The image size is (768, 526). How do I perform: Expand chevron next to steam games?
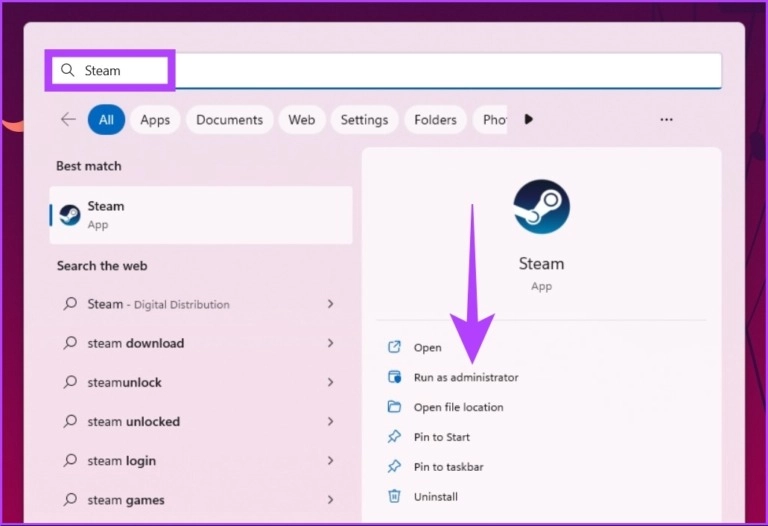click(x=331, y=500)
